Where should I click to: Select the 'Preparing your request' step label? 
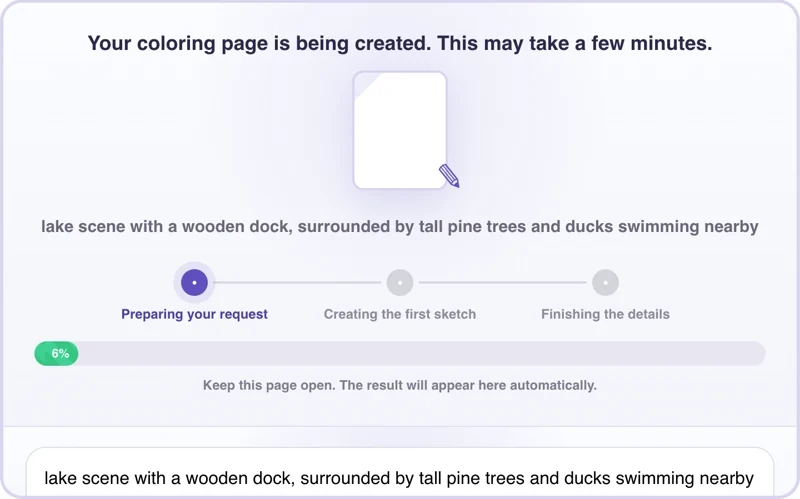tap(194, 314)
